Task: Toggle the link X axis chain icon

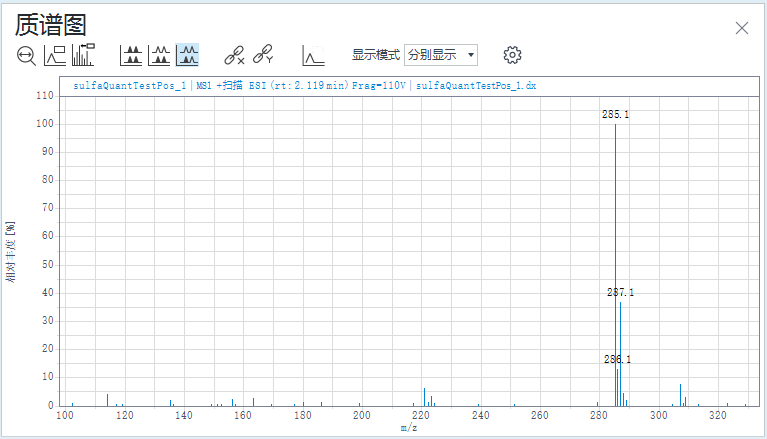Action: click(x=234, y=55)
